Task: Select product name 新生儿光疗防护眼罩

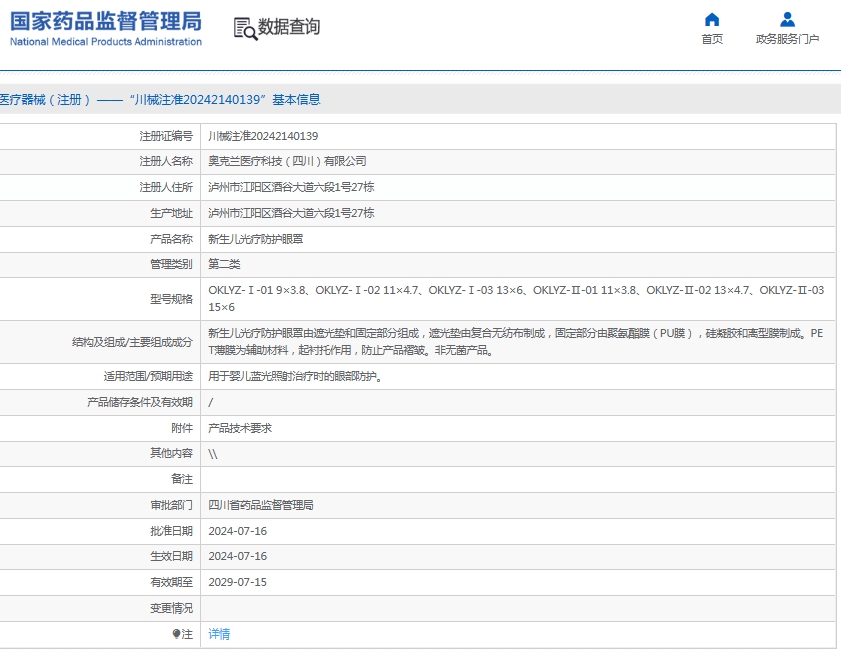Action: [x=255, y=239]
